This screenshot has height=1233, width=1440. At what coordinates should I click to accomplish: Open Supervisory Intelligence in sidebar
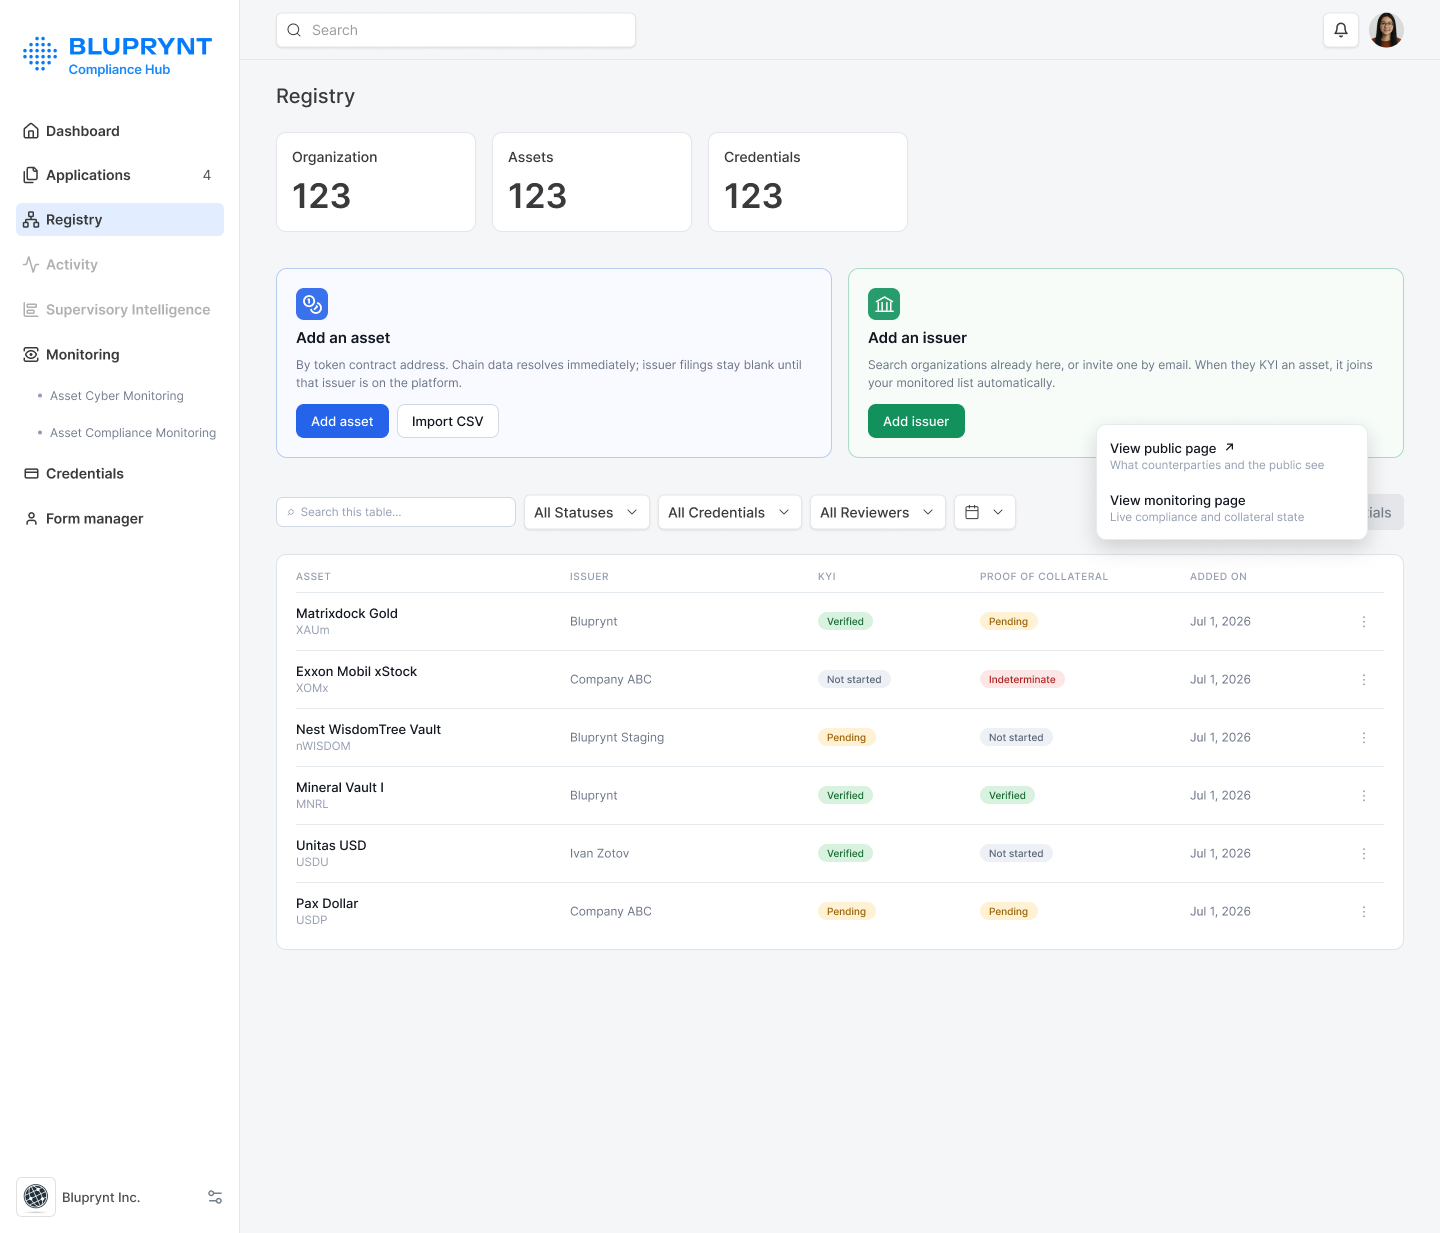(120, 310)
